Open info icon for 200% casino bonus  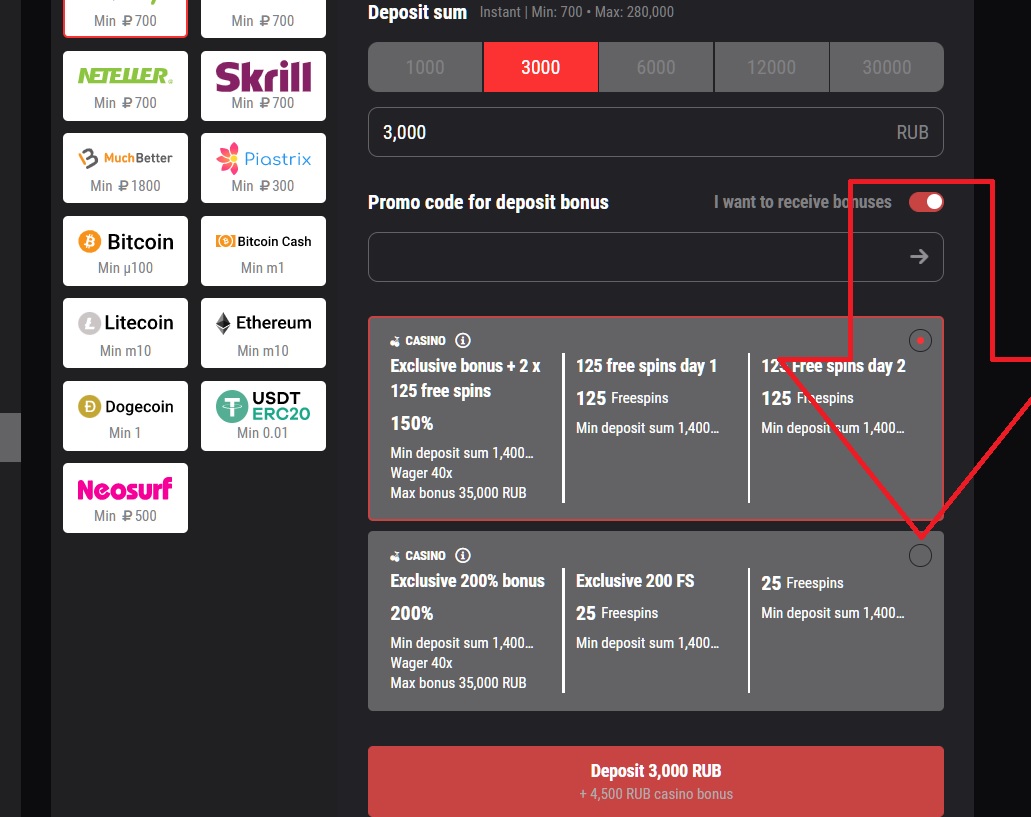pyautogui.click(x=462, y=556)
